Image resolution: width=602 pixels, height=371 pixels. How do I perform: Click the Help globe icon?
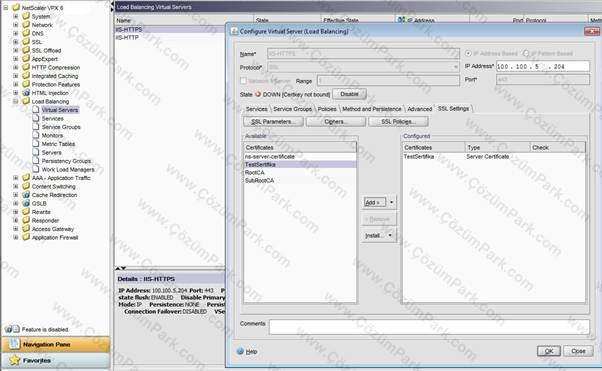point(240,351)
